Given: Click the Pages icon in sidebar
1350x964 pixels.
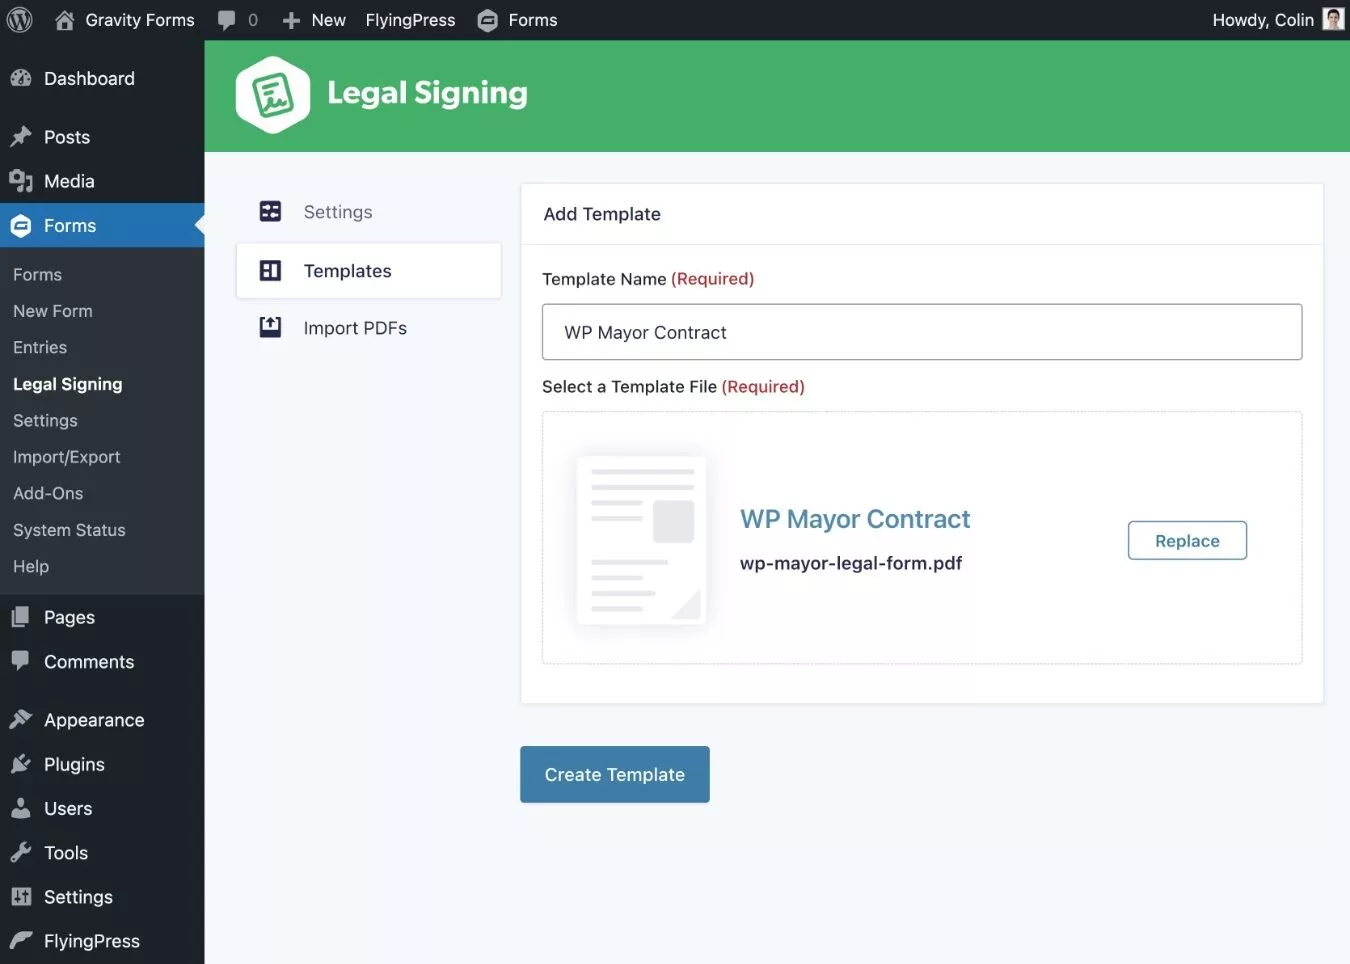Looking at the screenshot, I should 21,617.
